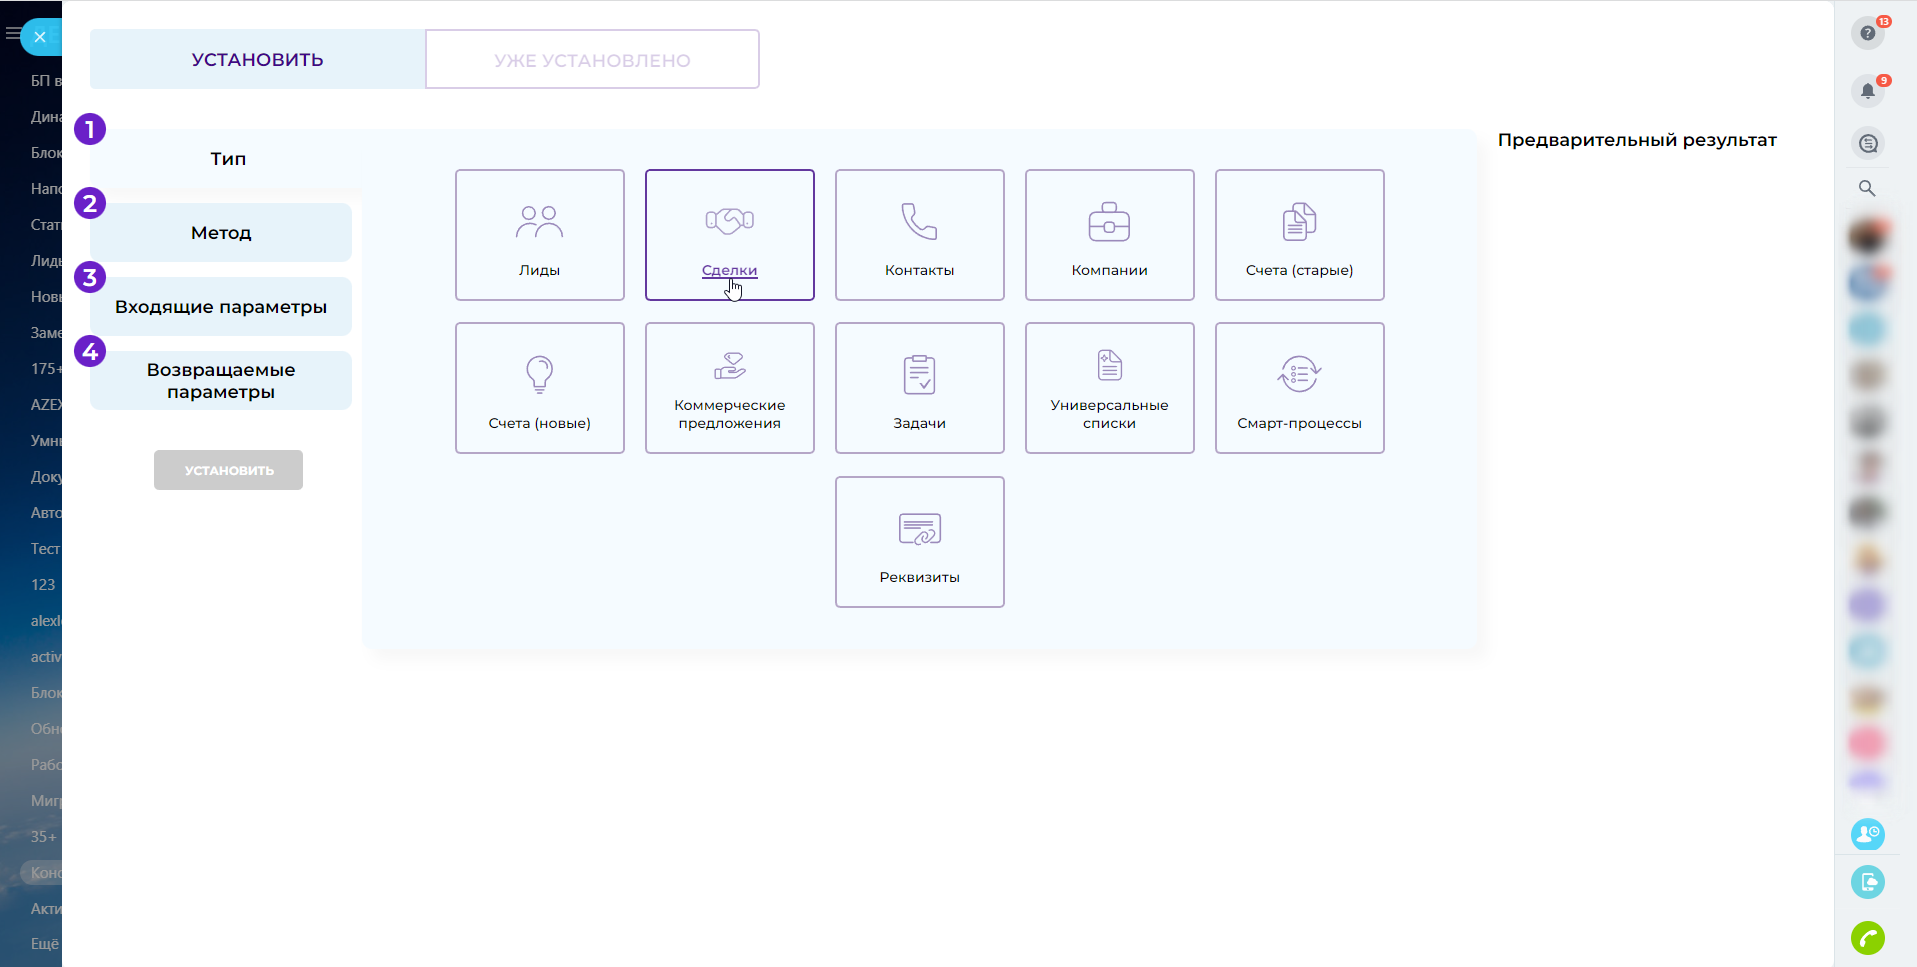Switch to the Уже установлено tab

[592, 60]
